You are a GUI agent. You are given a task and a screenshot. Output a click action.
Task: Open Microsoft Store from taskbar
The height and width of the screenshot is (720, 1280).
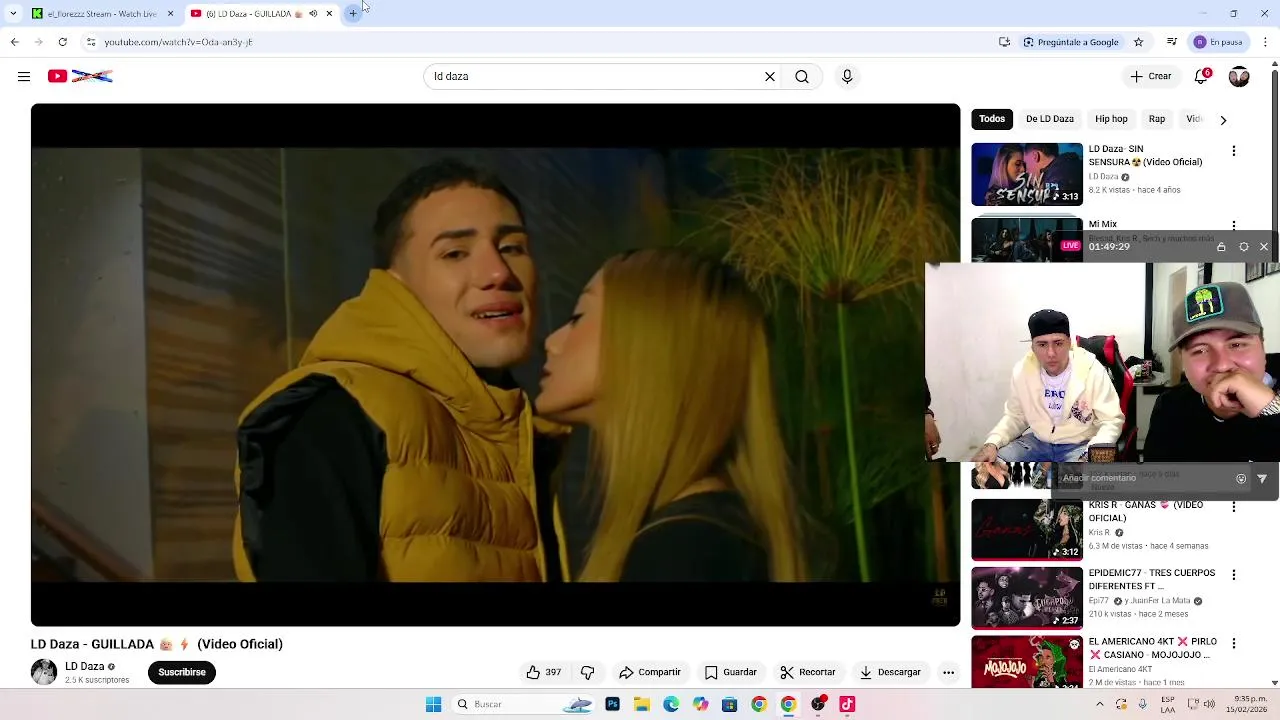tap(729, 704)
